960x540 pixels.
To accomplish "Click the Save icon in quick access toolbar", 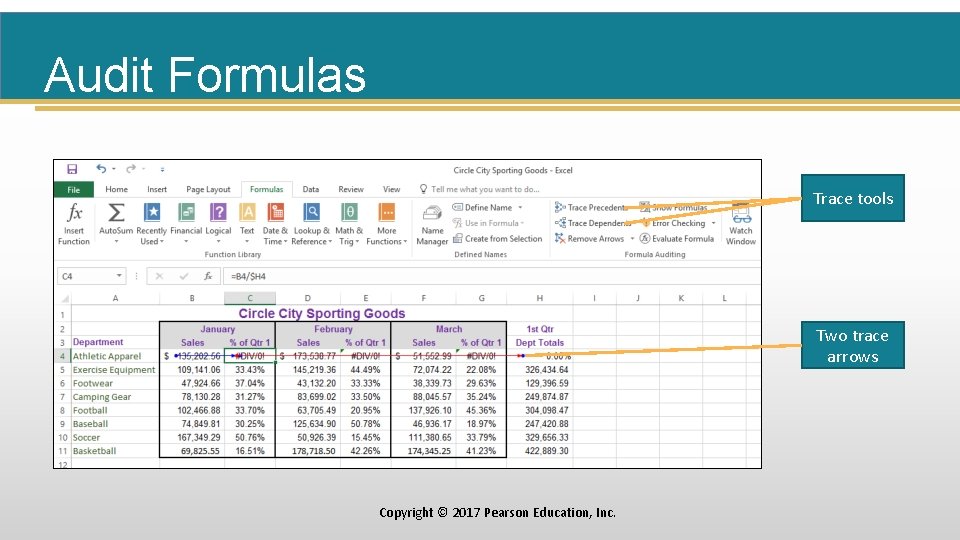I will pos(72,169).
